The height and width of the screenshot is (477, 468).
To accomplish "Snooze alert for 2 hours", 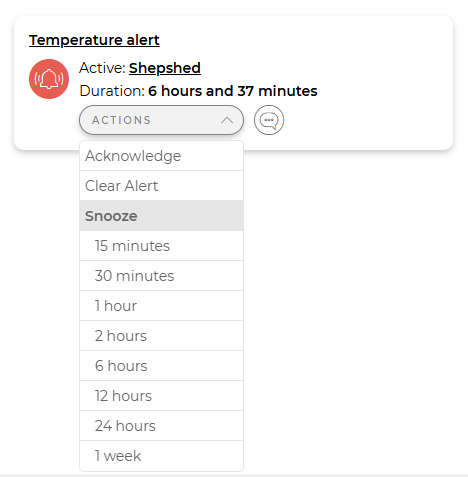I will (x=161, y=336).
